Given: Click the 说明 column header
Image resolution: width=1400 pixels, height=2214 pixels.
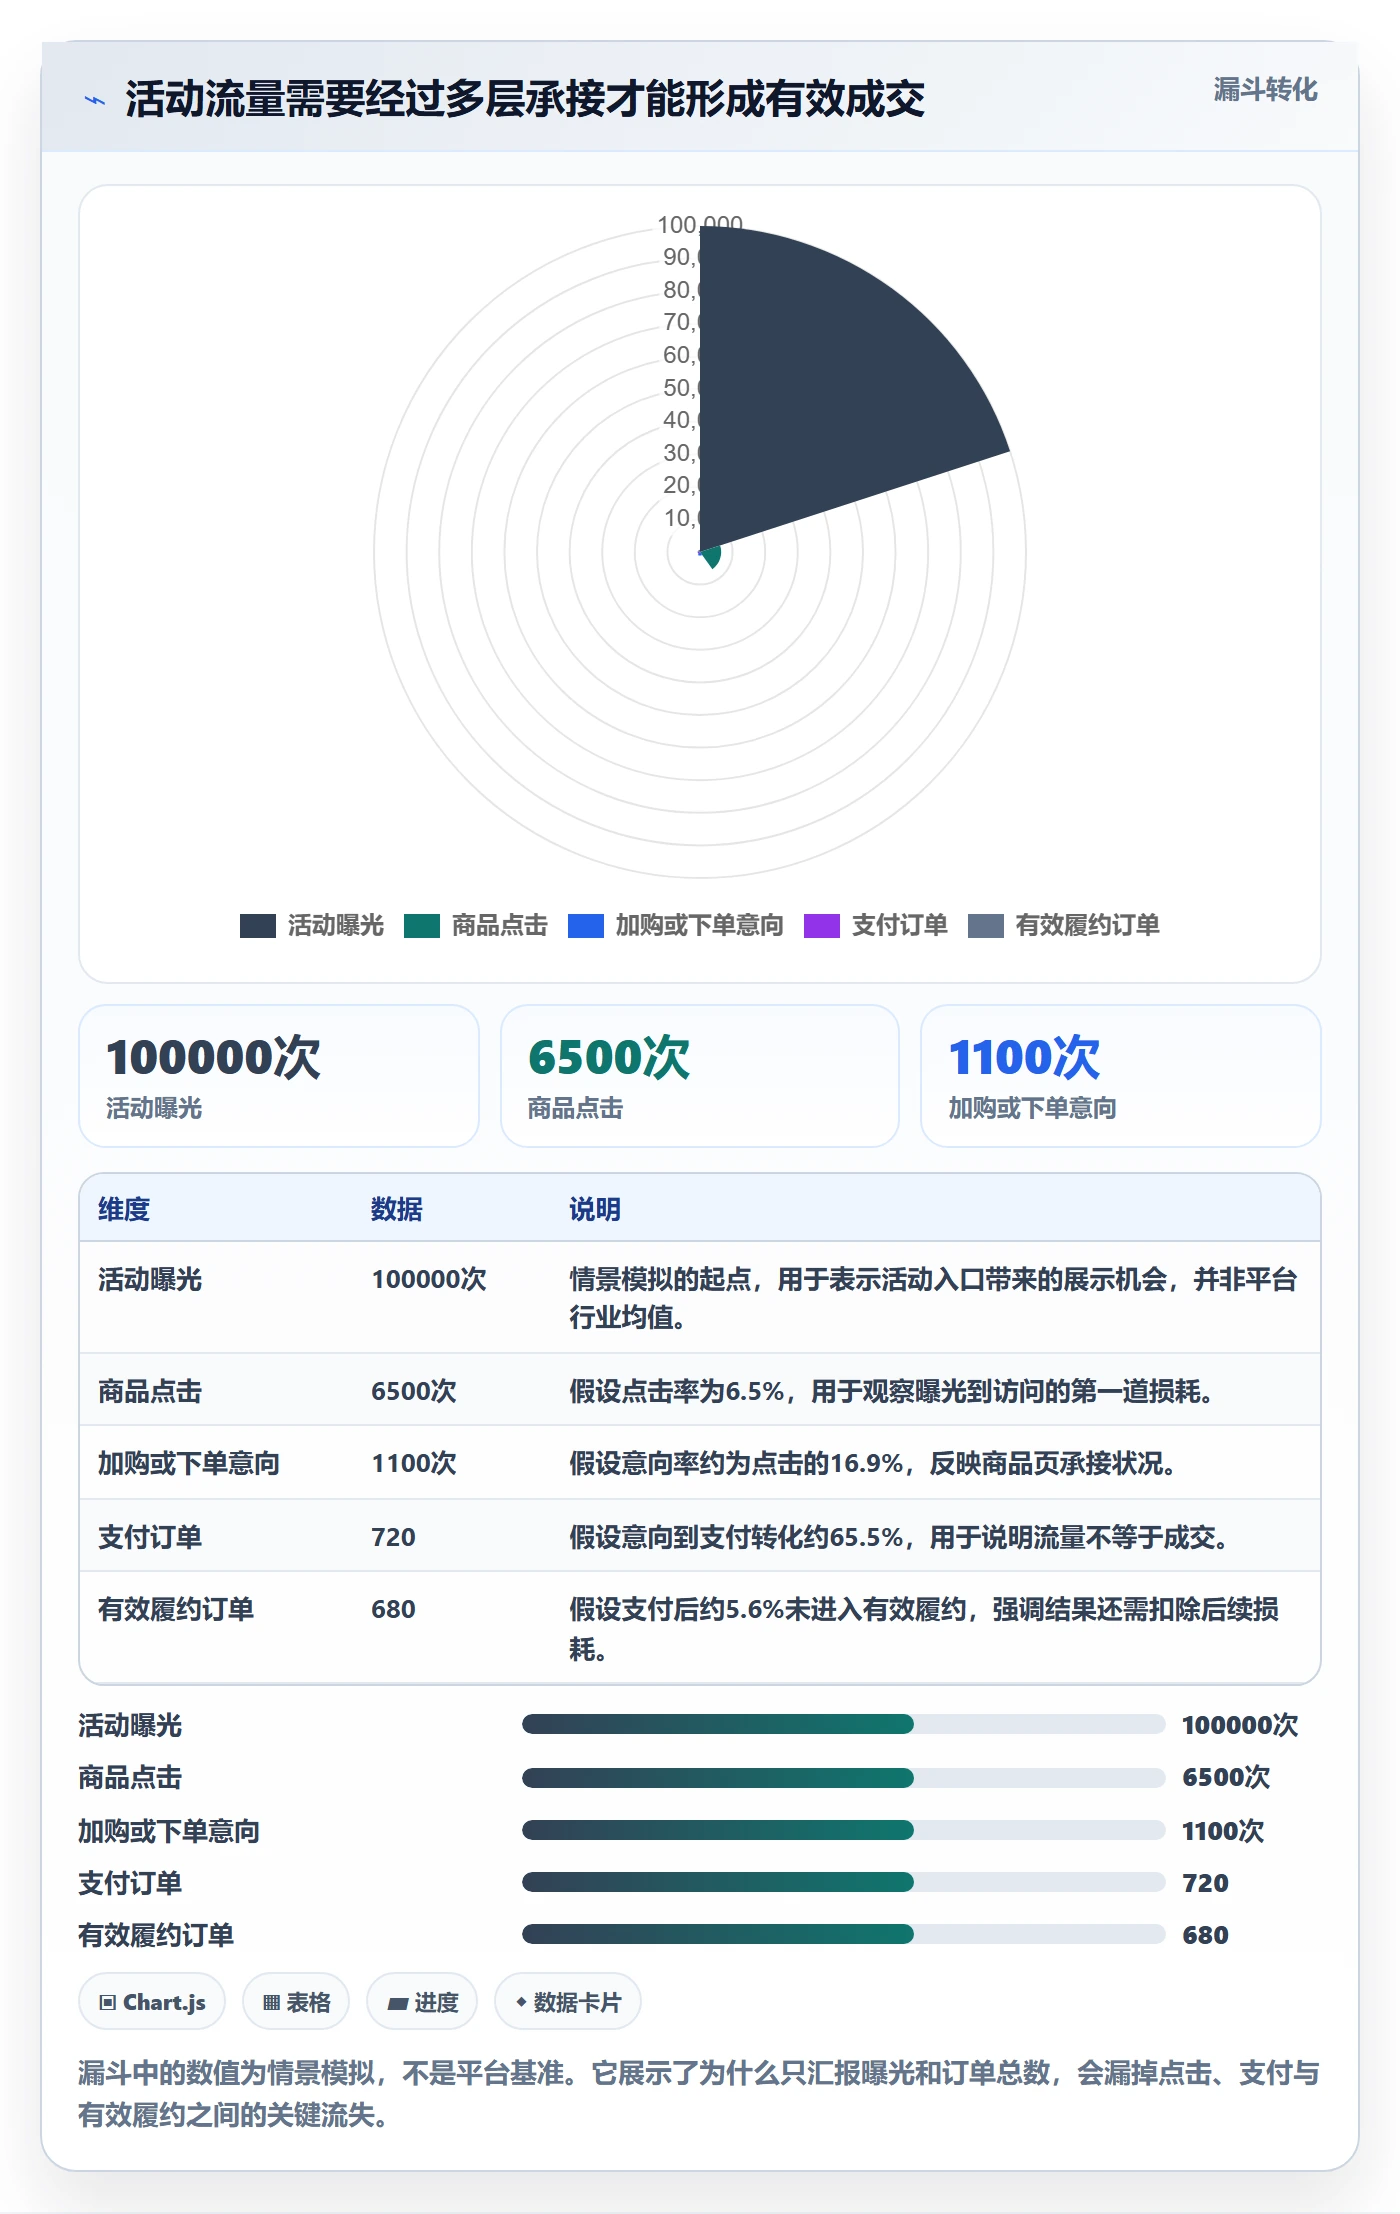Looking at the screenshot, I should point(595,1209).
